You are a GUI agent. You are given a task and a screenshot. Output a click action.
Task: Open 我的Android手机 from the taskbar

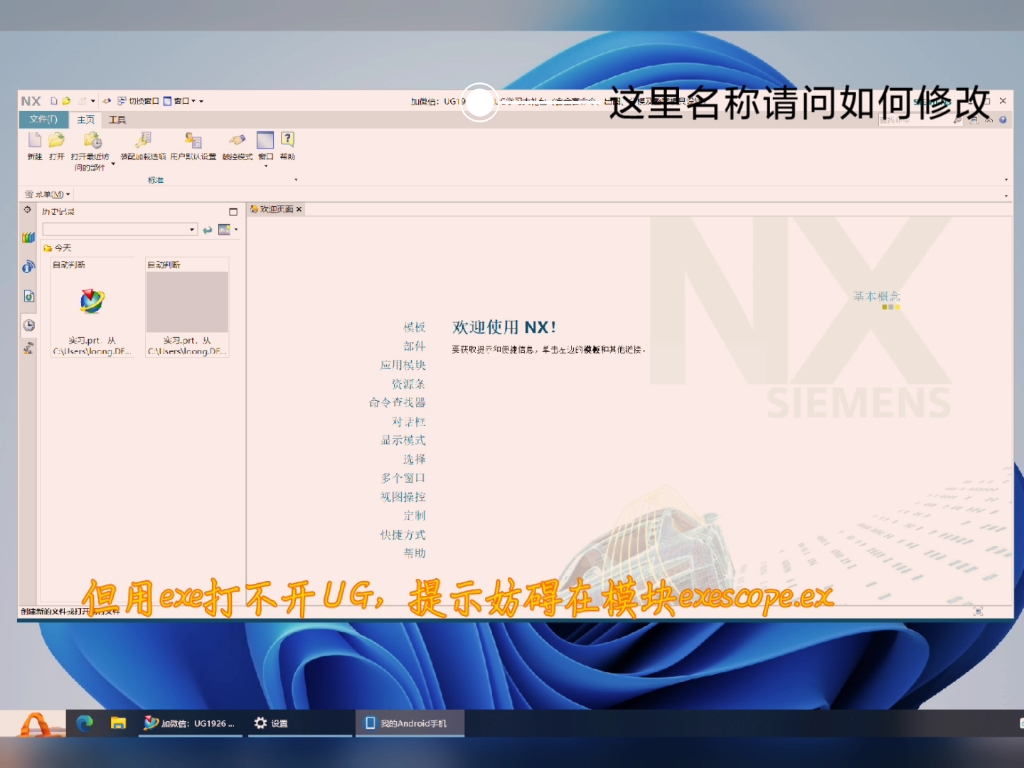[x=409, y=723]
